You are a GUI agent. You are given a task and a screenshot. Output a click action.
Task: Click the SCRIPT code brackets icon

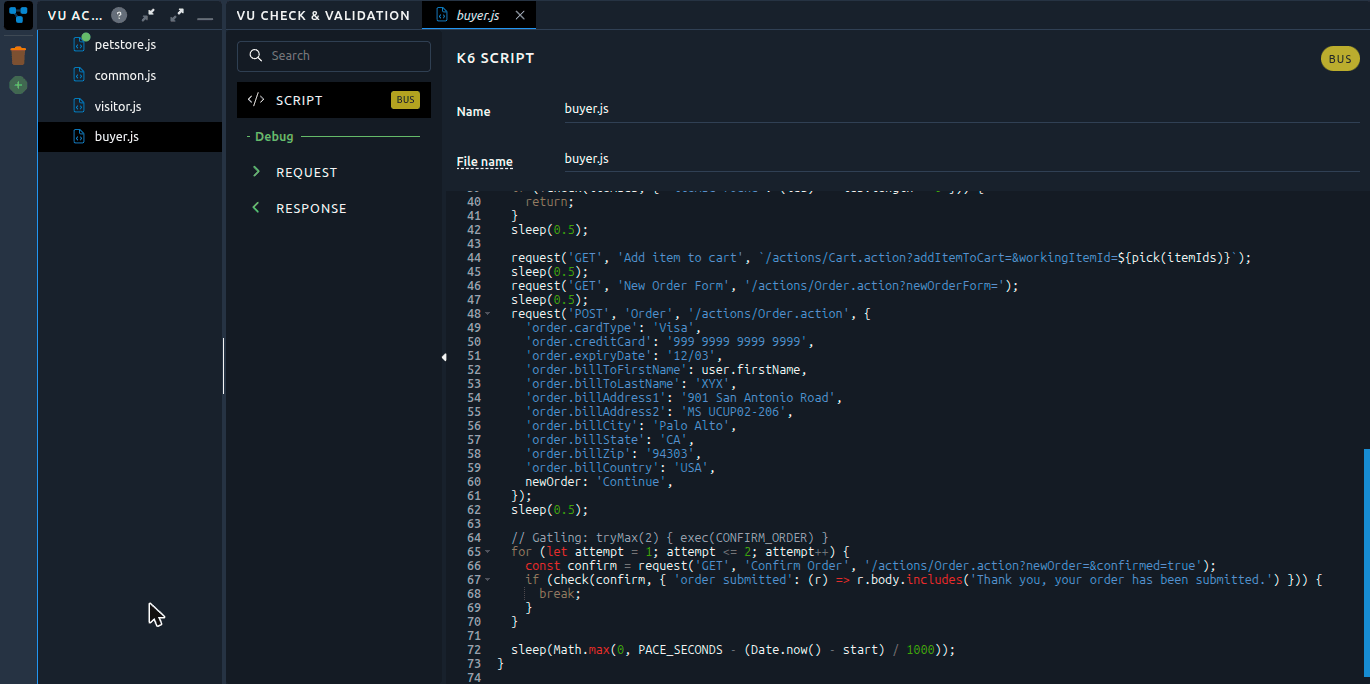256,100
